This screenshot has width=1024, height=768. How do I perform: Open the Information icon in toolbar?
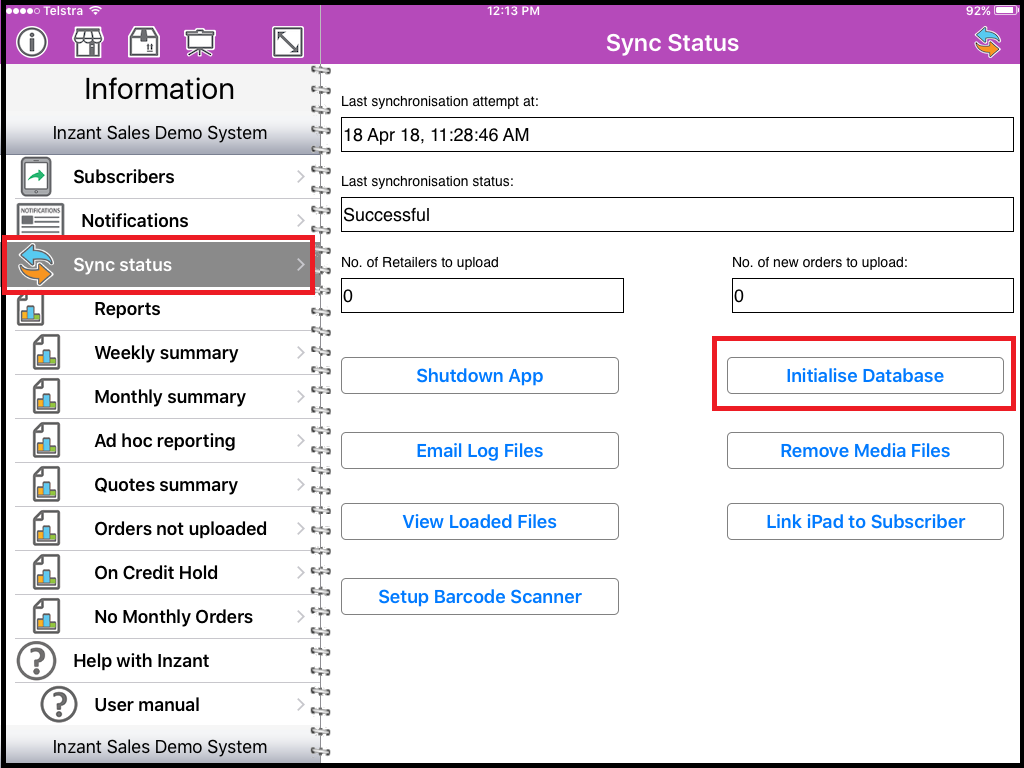(x=32, y=42)
